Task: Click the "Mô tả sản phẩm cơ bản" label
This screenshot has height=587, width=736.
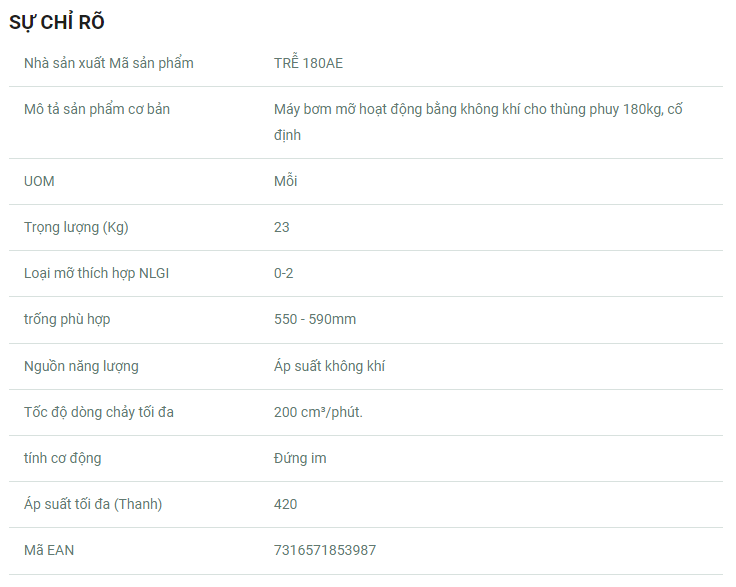Action: coord(97,109)
